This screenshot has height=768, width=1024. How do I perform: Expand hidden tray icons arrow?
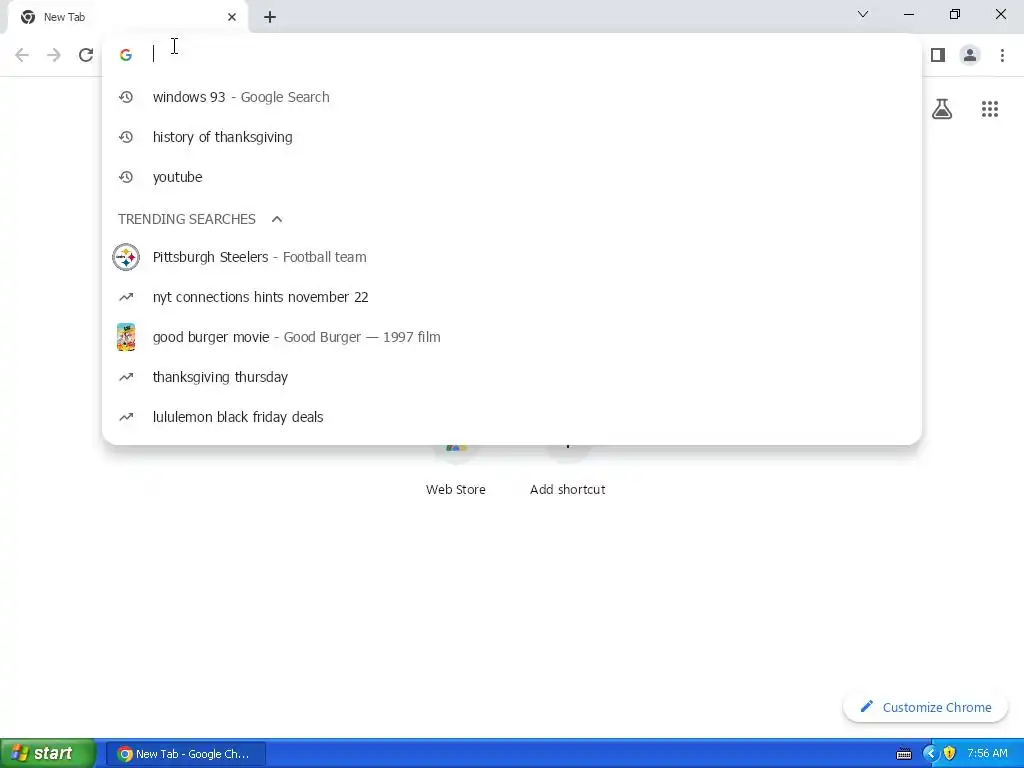click(930, 754)
